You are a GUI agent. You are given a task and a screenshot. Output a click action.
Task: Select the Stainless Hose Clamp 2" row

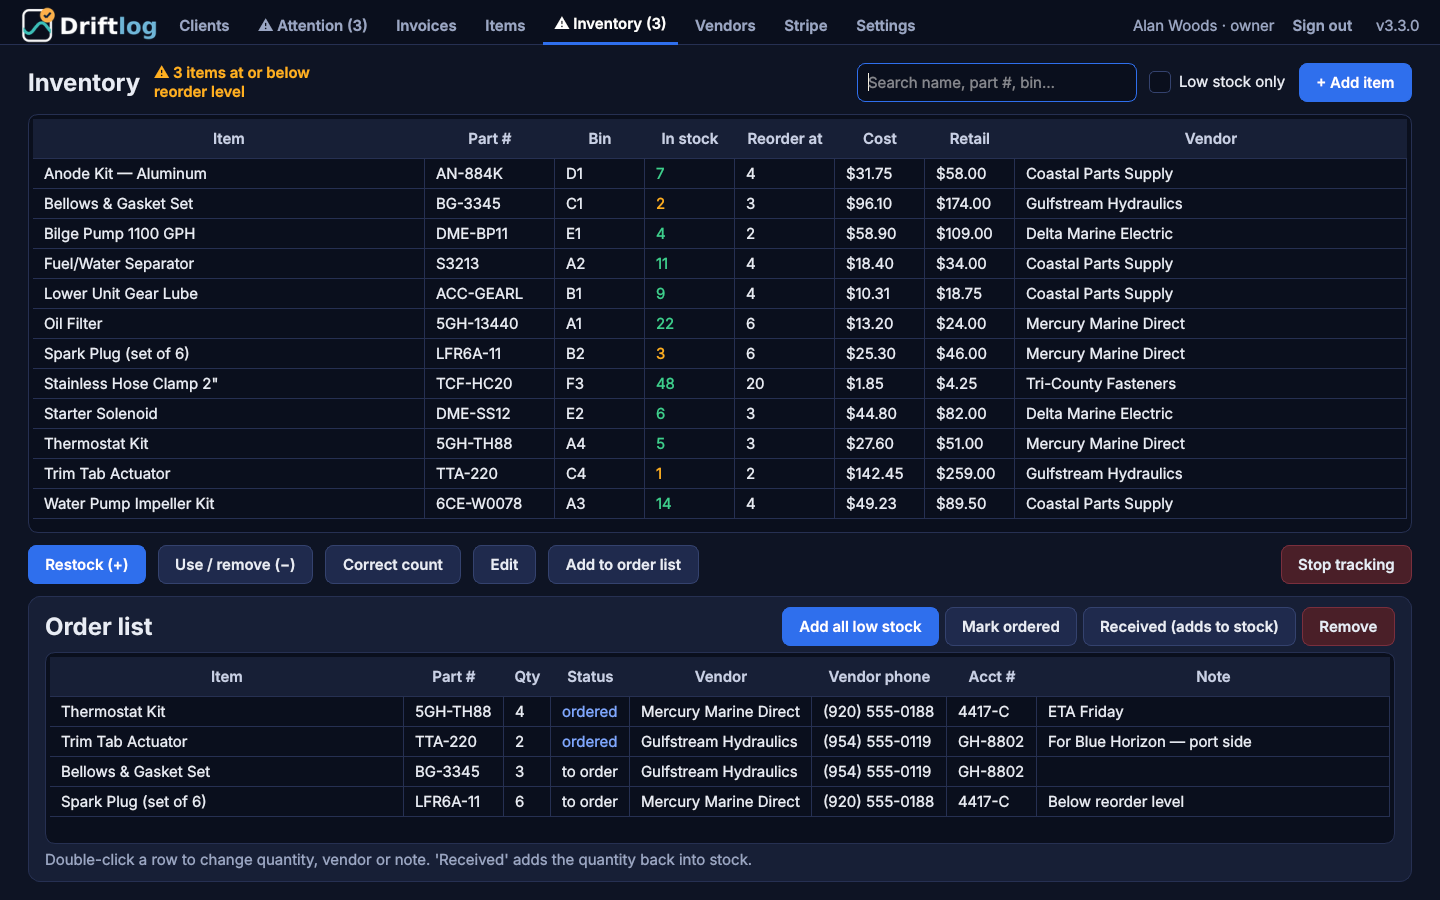coord(720,383)
